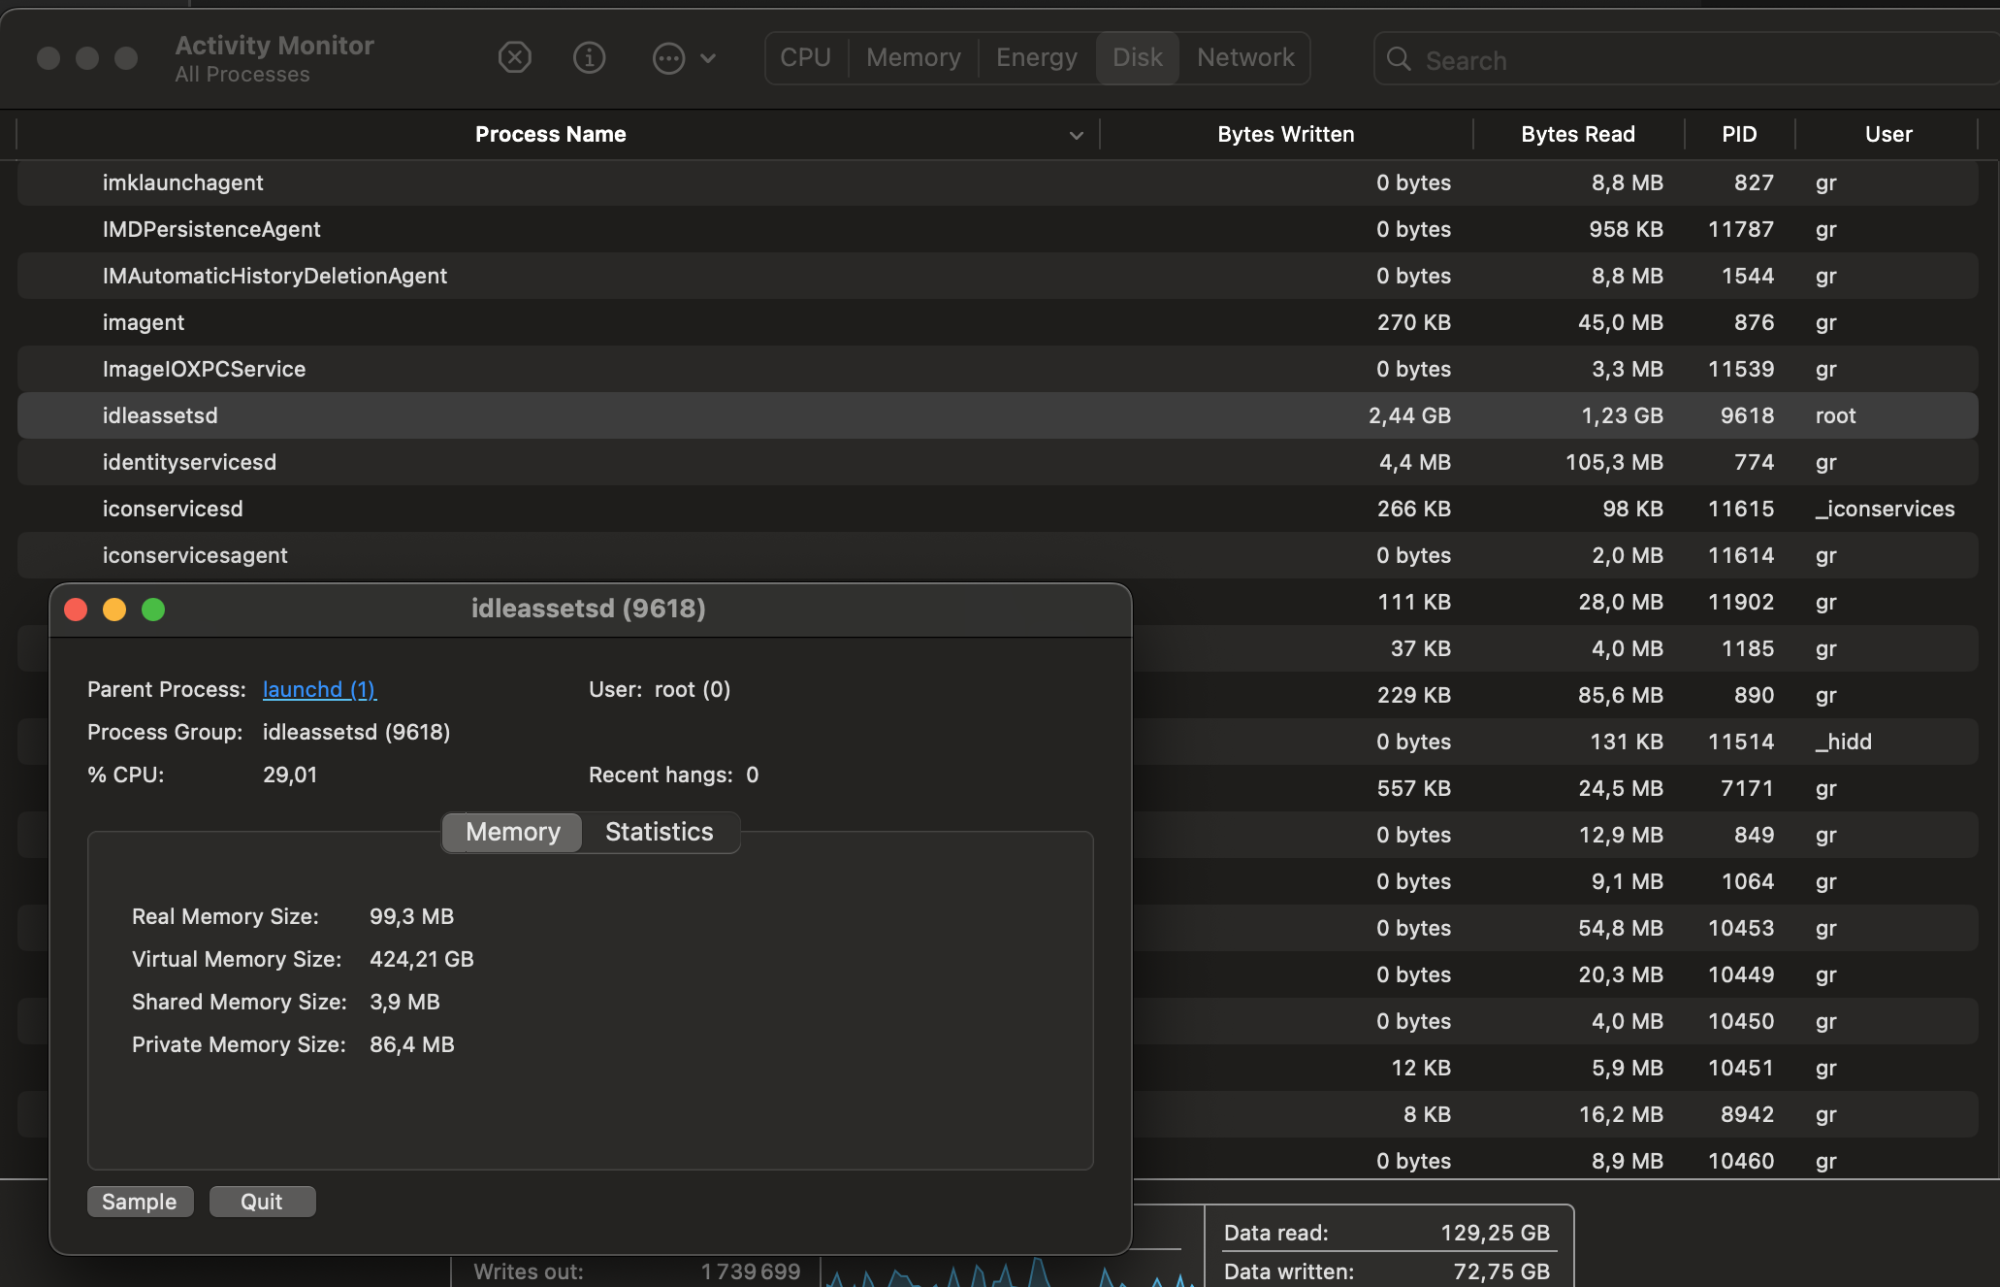This screenshot has height=1287, width=2000.
Task: Click the Data written 72,75 GB value
Action: click(x=1501, y=1272)
